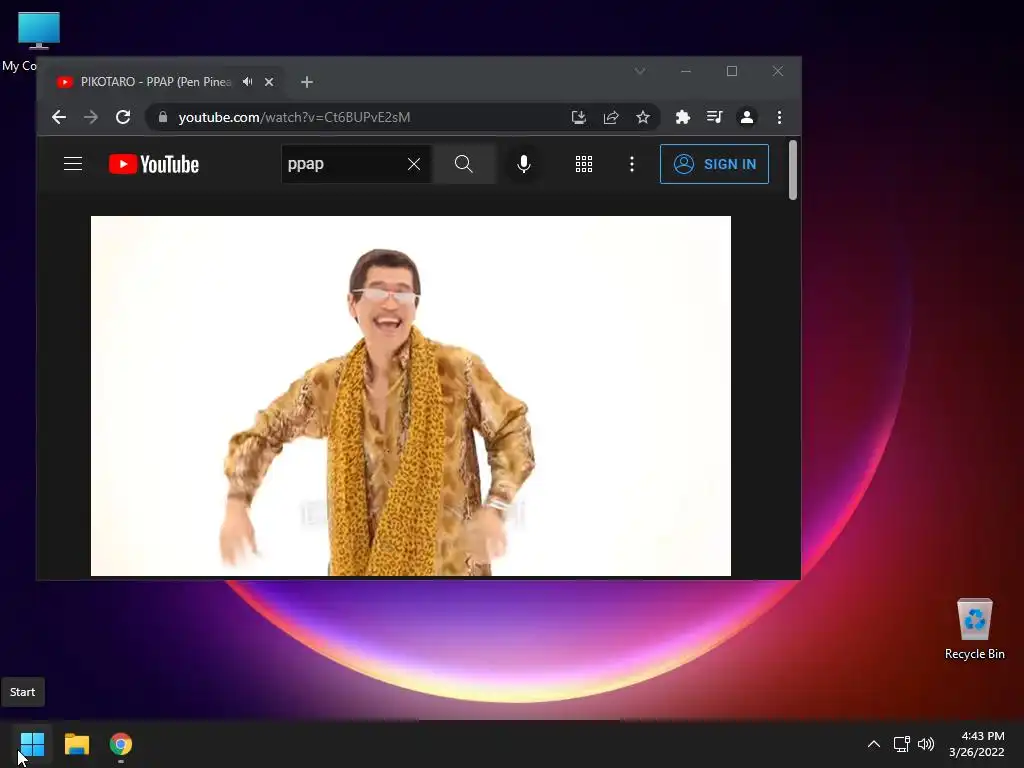Bookmark this tab with the star icon

tap(643, 117)
